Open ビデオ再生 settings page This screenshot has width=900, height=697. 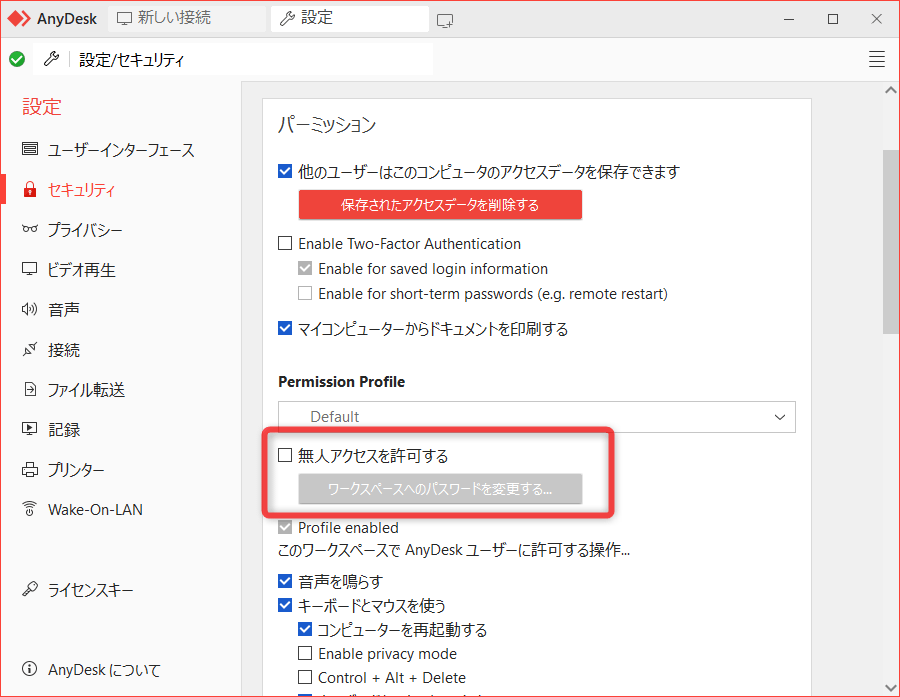(x=82, y=270)
